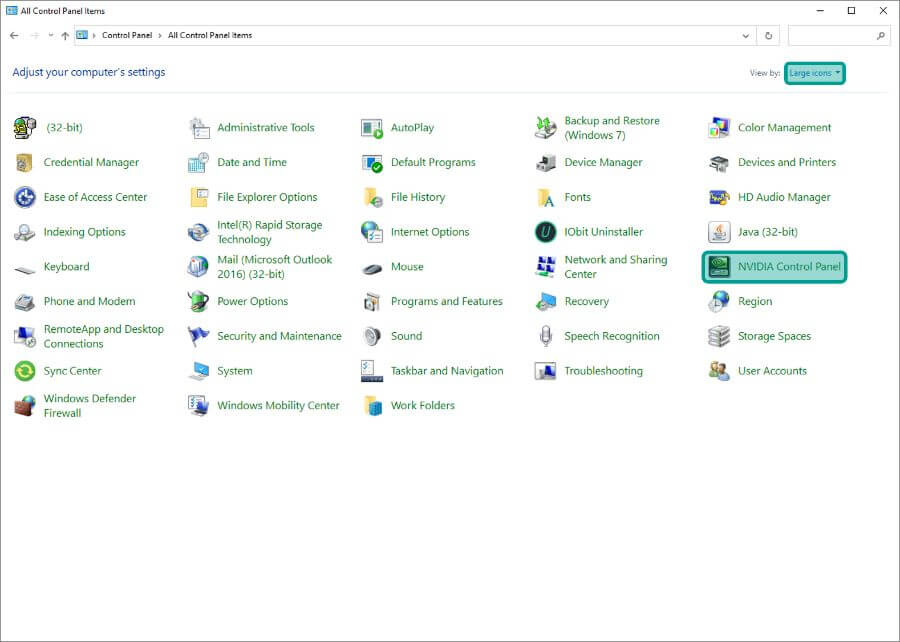The image size is (900, 642).
Task: Expand the View by Large icons dropdown
Action: click(814, 73)
